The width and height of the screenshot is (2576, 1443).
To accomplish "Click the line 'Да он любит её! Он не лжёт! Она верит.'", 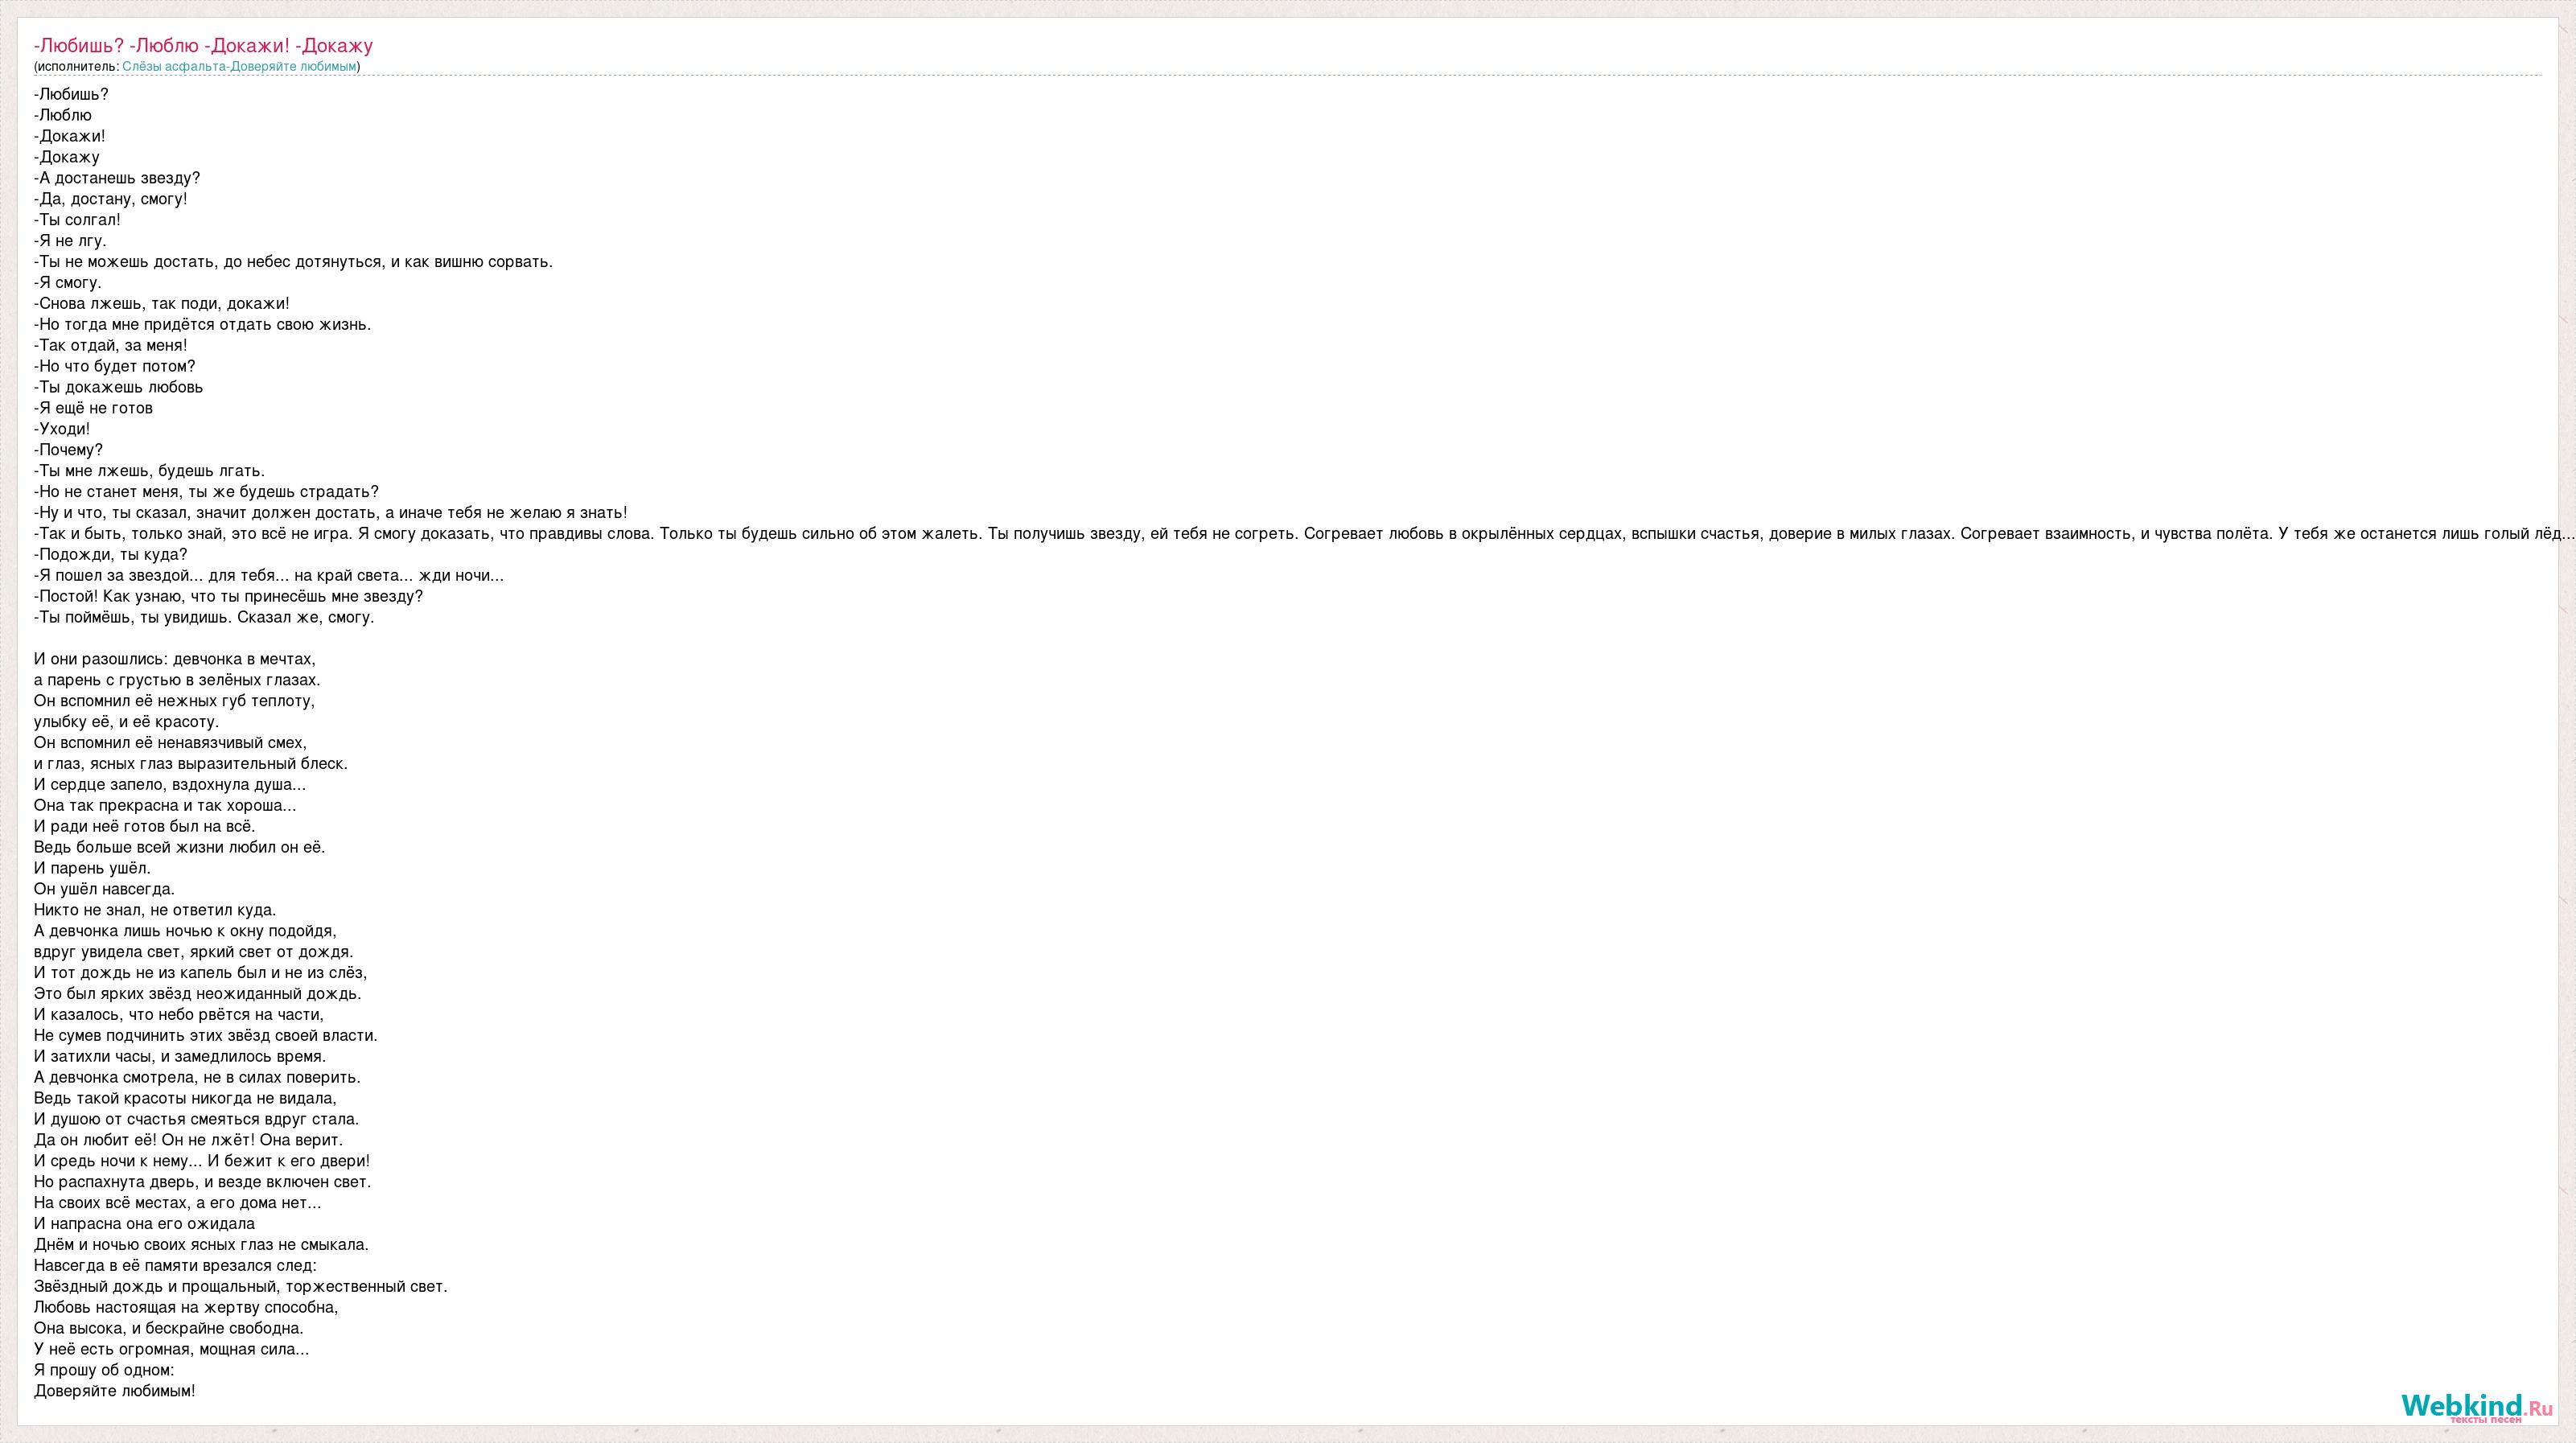I will click(x=188, y=1140).
